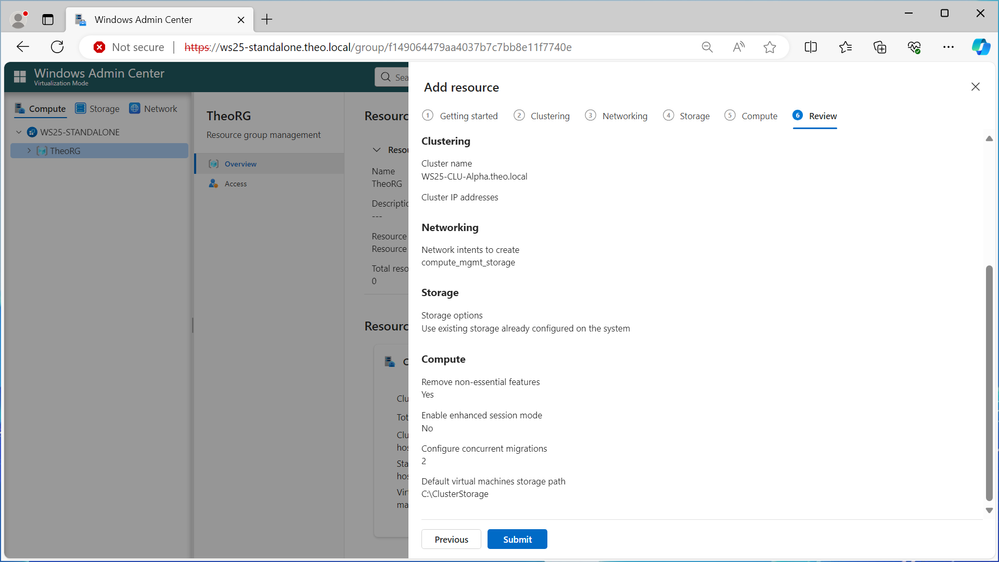
Task: Click the search box in header
Action: tap(392, 77)
